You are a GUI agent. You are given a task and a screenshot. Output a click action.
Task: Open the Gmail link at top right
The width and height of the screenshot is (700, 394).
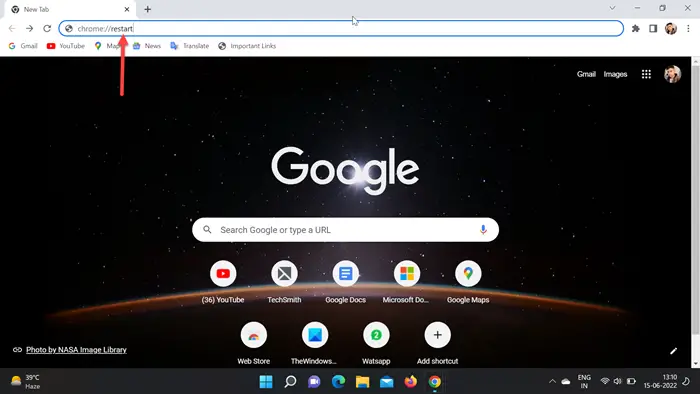[x=586, y=74]
